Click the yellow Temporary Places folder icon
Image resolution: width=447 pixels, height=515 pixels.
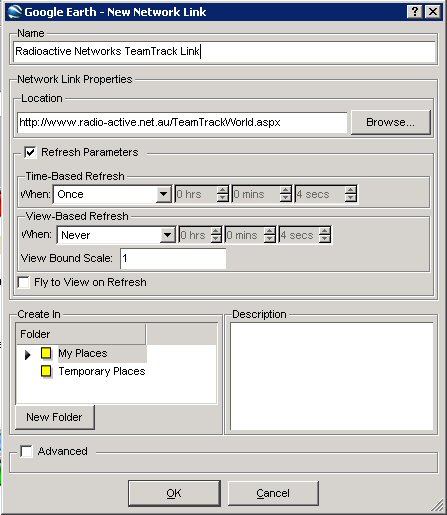[x=46, y=371]
